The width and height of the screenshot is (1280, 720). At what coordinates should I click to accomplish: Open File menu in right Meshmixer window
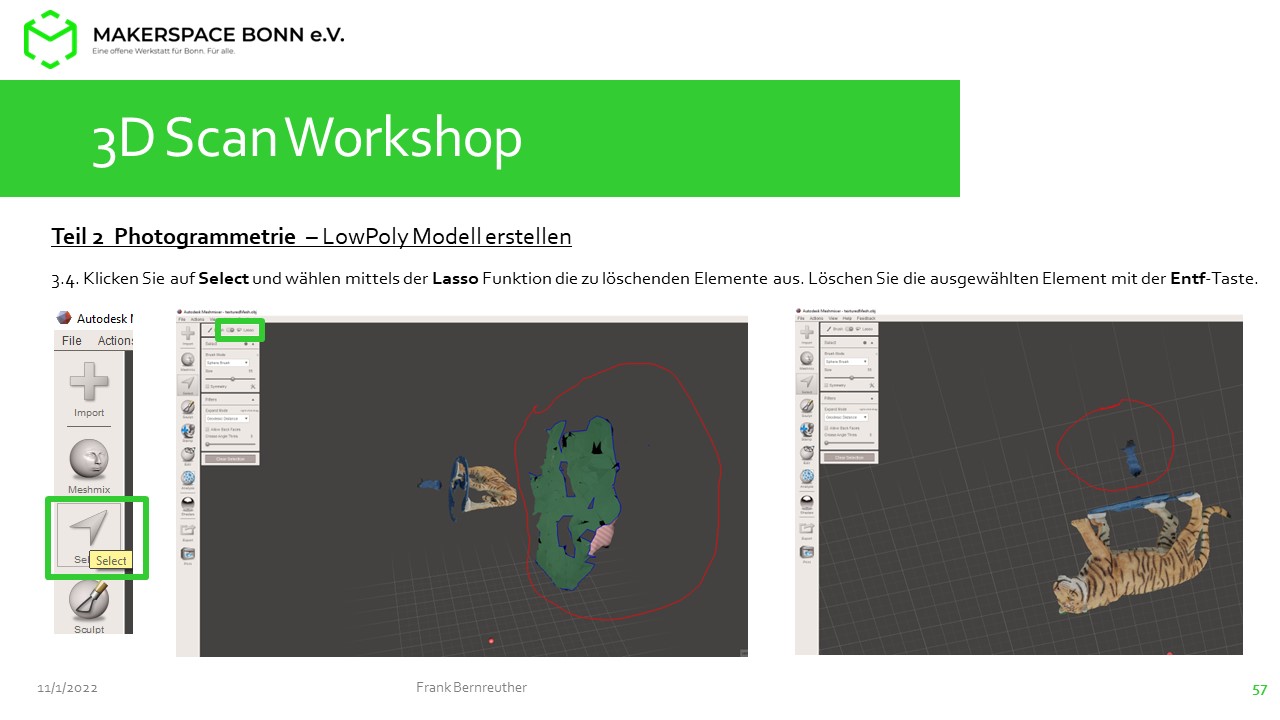click(801, 318)
